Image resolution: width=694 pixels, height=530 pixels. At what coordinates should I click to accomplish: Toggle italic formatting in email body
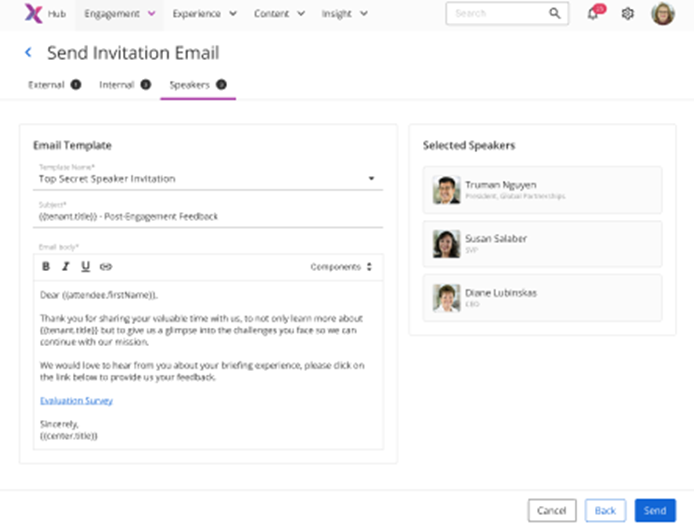(66, 267)
